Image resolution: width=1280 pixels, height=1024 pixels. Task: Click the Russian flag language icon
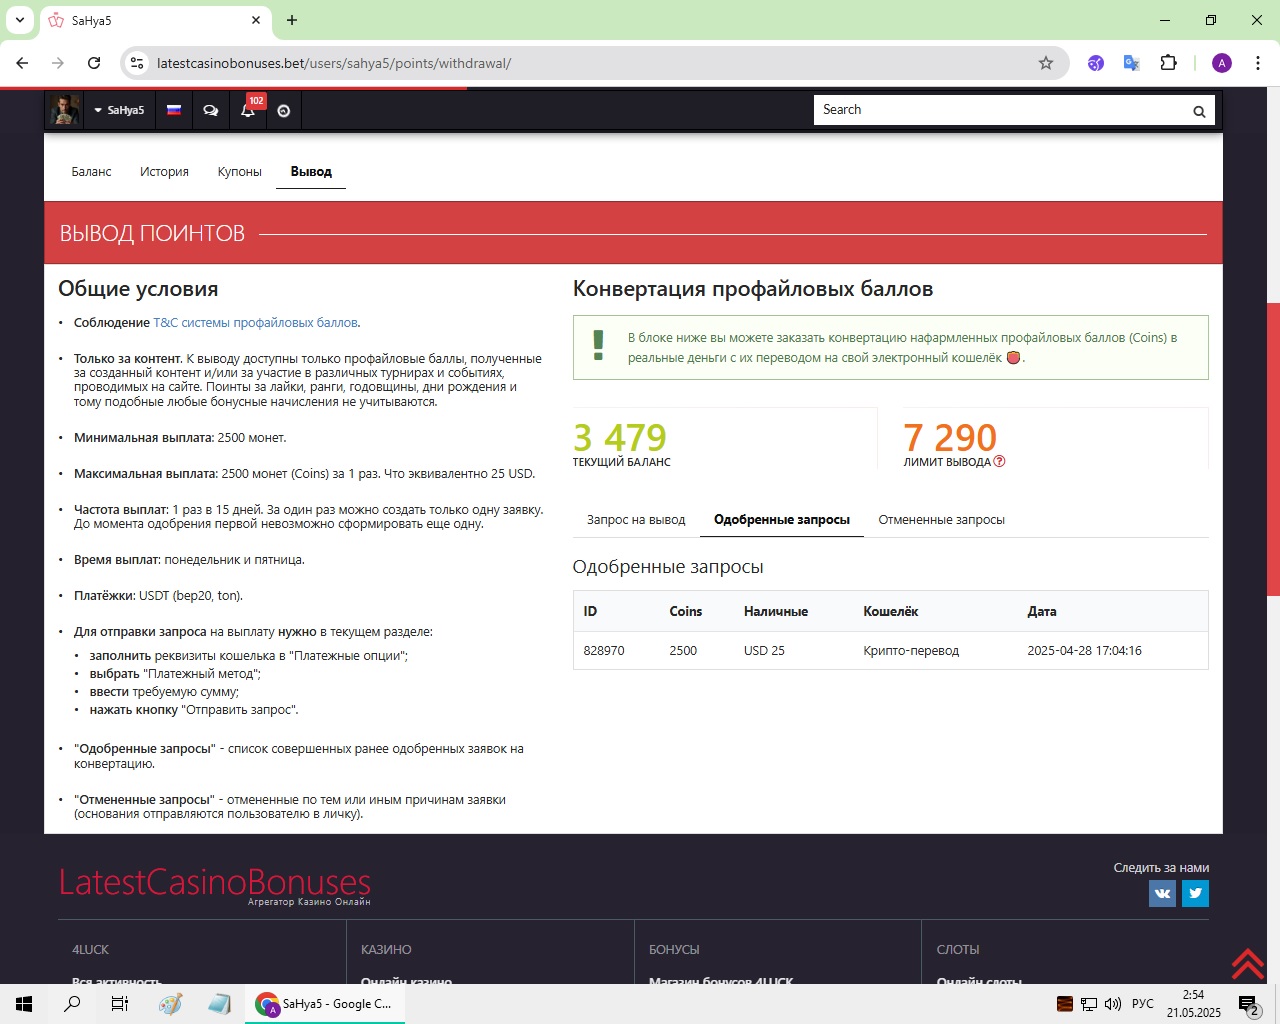click(174, 110)
